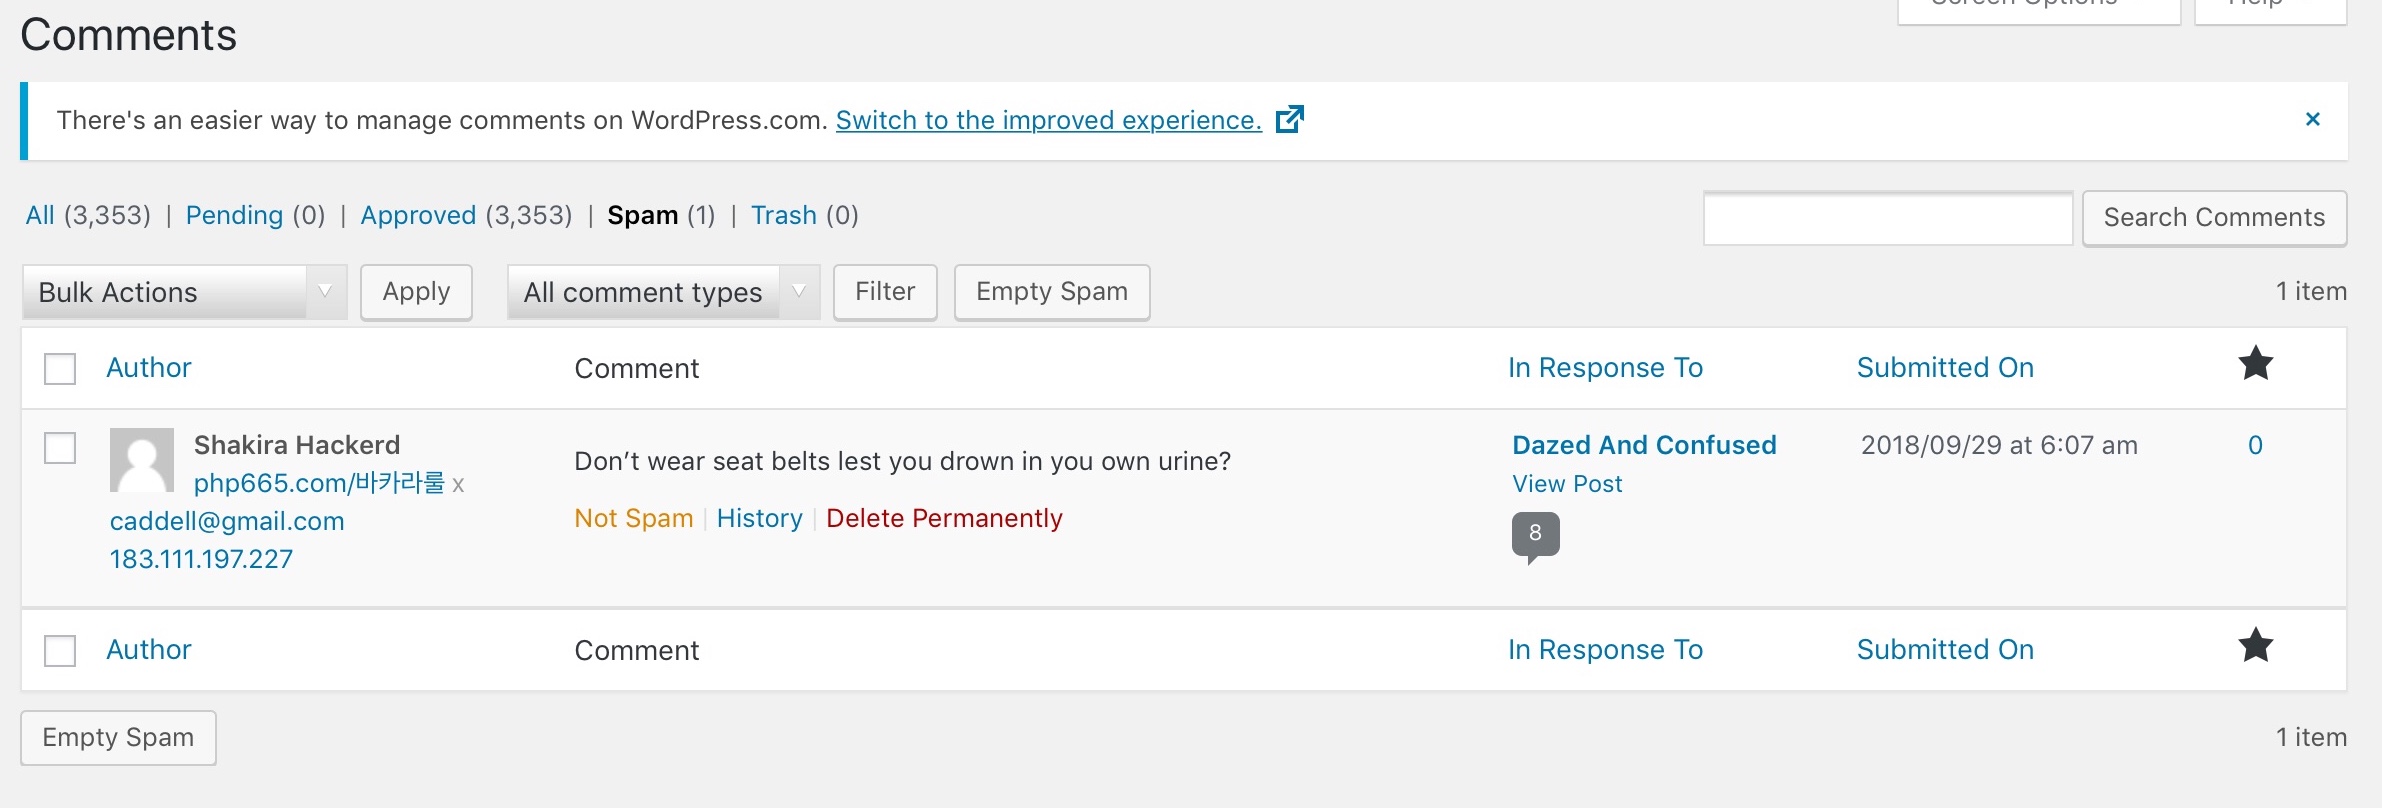Sort comments by Submitted On column
This screenshot has height=808, width=2382.
(1945, 368)
